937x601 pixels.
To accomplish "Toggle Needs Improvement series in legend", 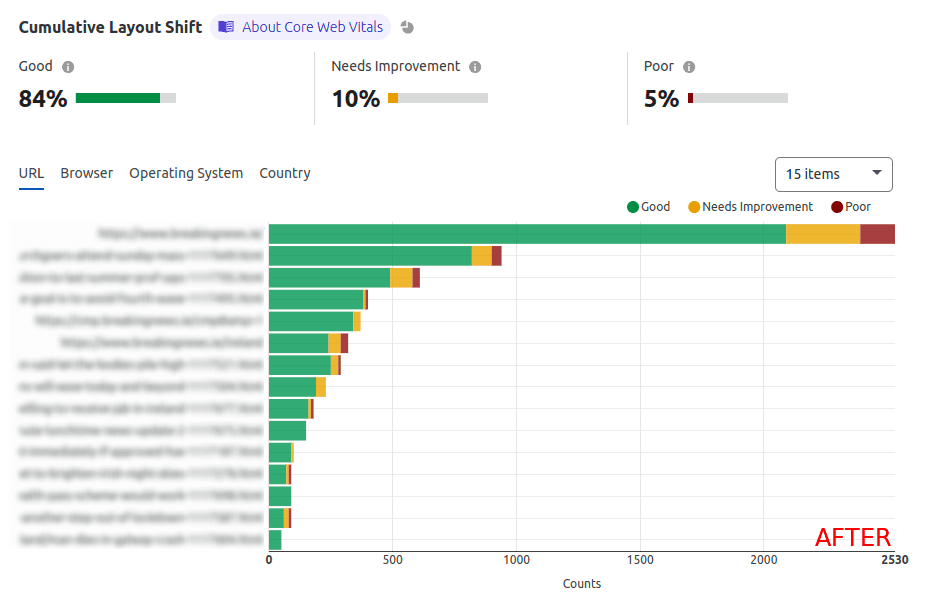I will (x=750, y=207).
